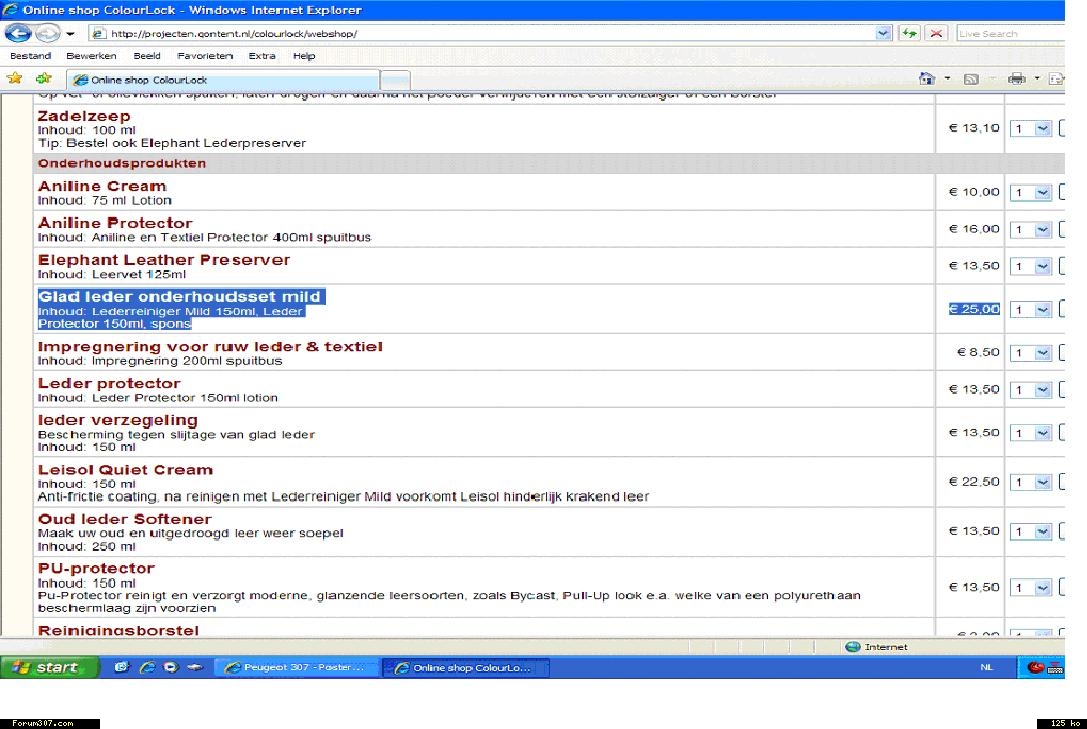
Task: Switch to Online shop ColourLock taskbar button
Action: point(465,667)
